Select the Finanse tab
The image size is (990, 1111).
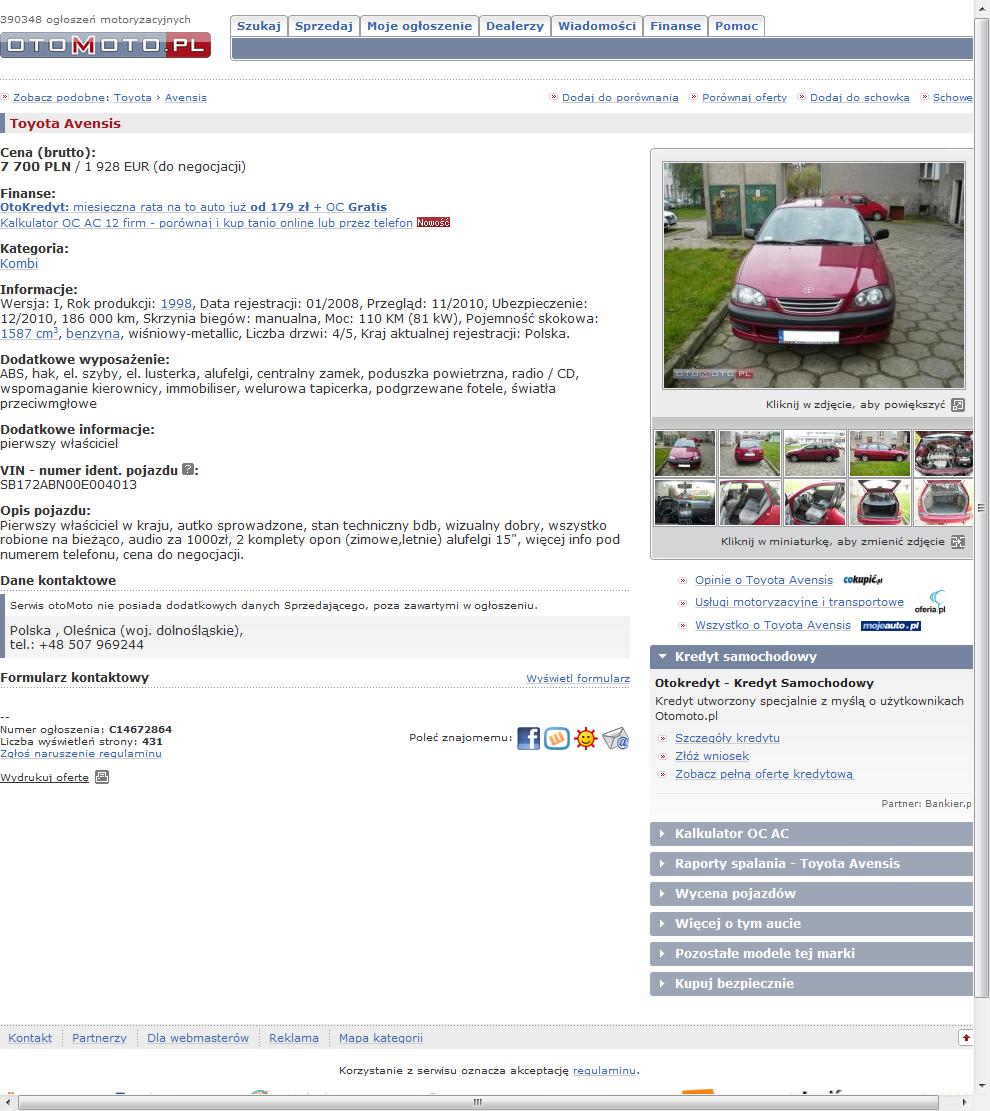(x=675, y=26)
